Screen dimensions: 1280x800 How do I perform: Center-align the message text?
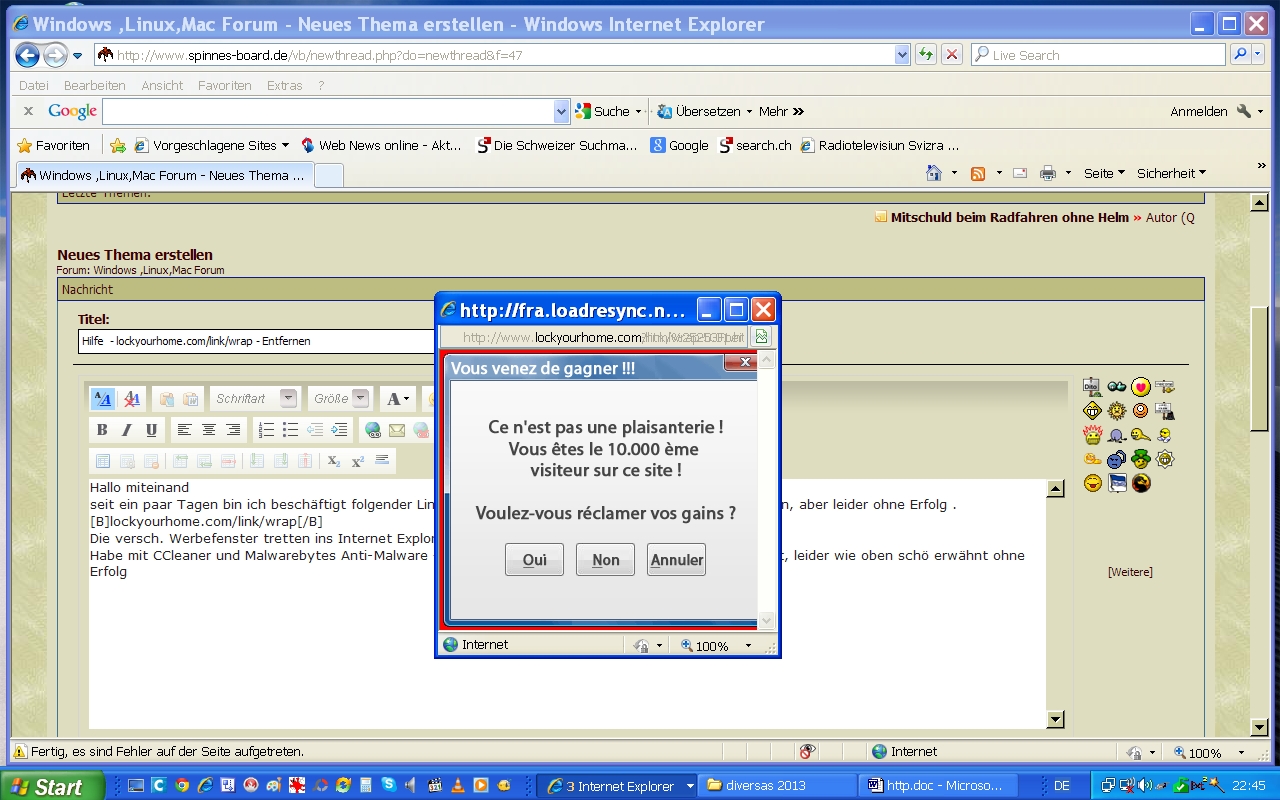(209, 430)
